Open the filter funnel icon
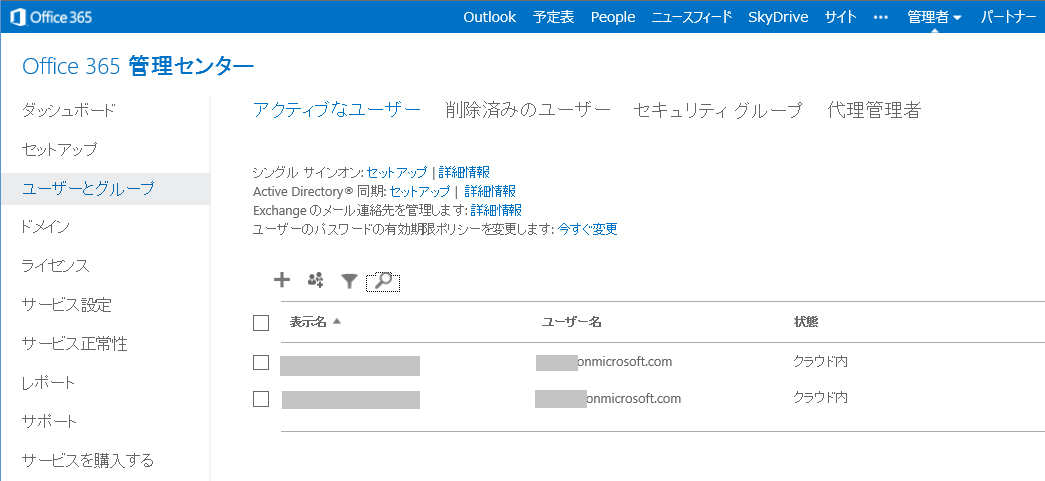This screenshot has height=481, width=1045. tap(349, 281)
